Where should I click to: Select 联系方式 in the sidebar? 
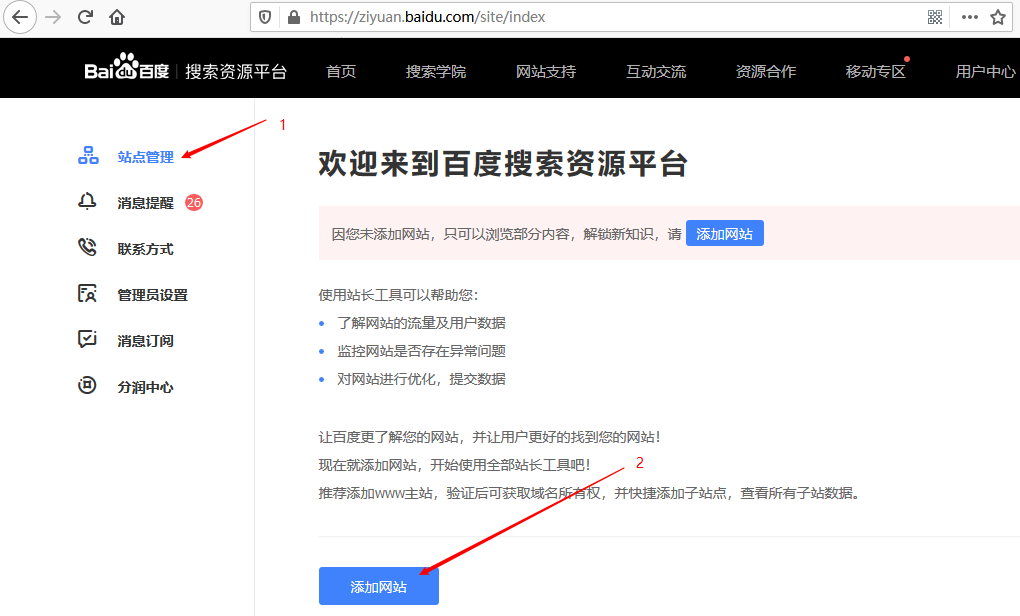click(x=146, y=249)
